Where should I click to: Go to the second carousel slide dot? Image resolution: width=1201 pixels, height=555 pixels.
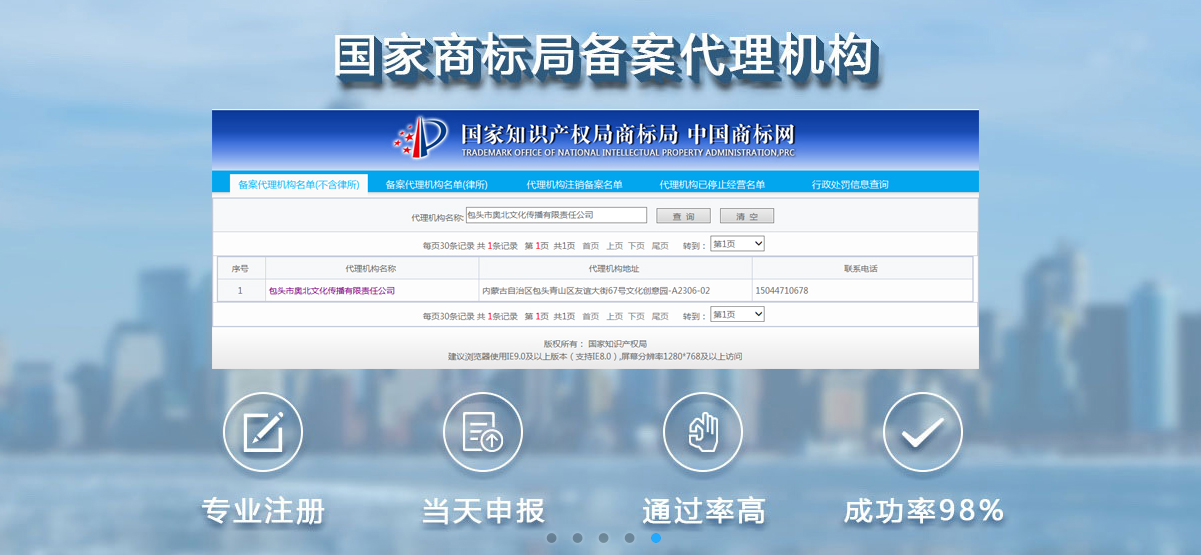577,538
